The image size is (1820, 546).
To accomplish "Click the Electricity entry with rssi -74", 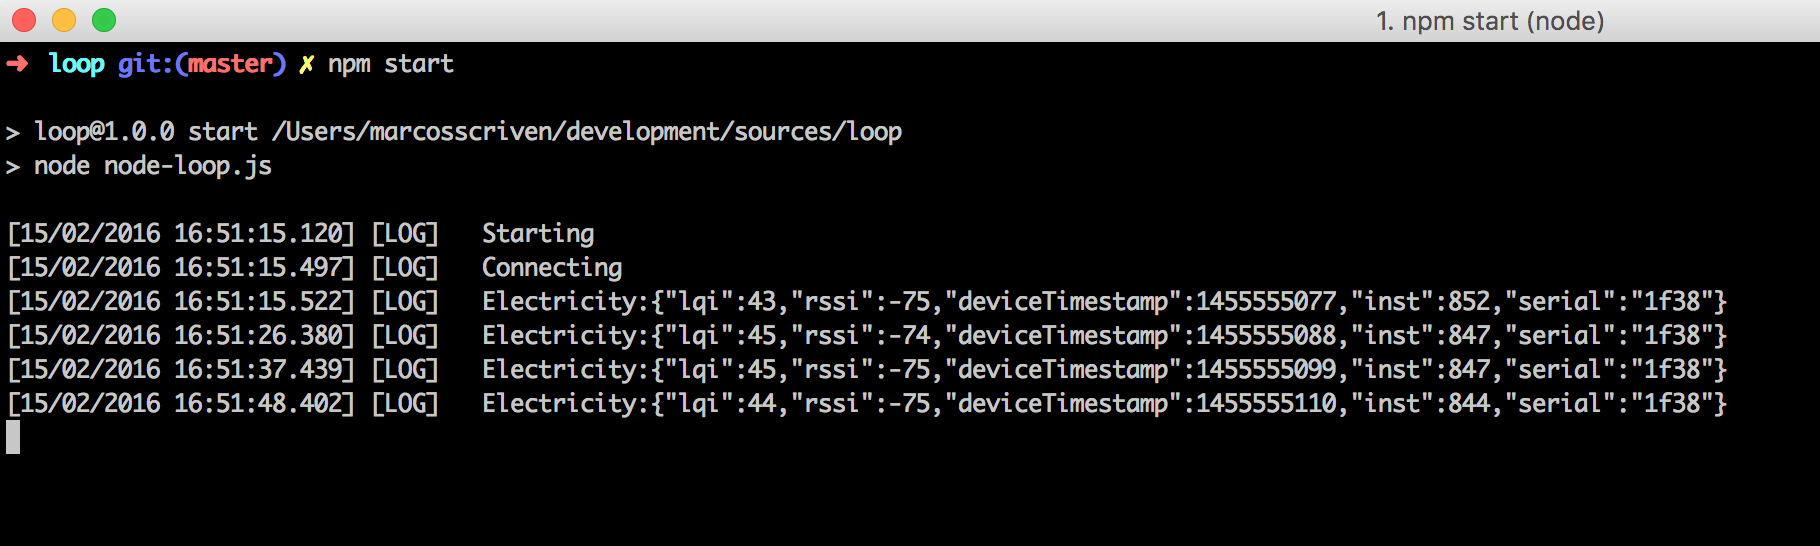I will [1104, 336].
